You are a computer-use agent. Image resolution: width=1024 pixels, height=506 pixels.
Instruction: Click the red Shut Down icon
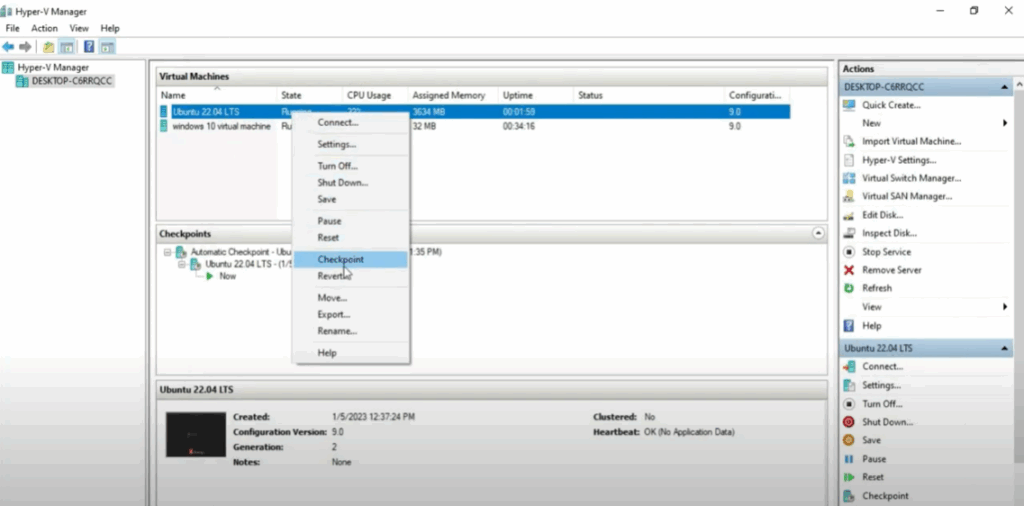point(849,422)
